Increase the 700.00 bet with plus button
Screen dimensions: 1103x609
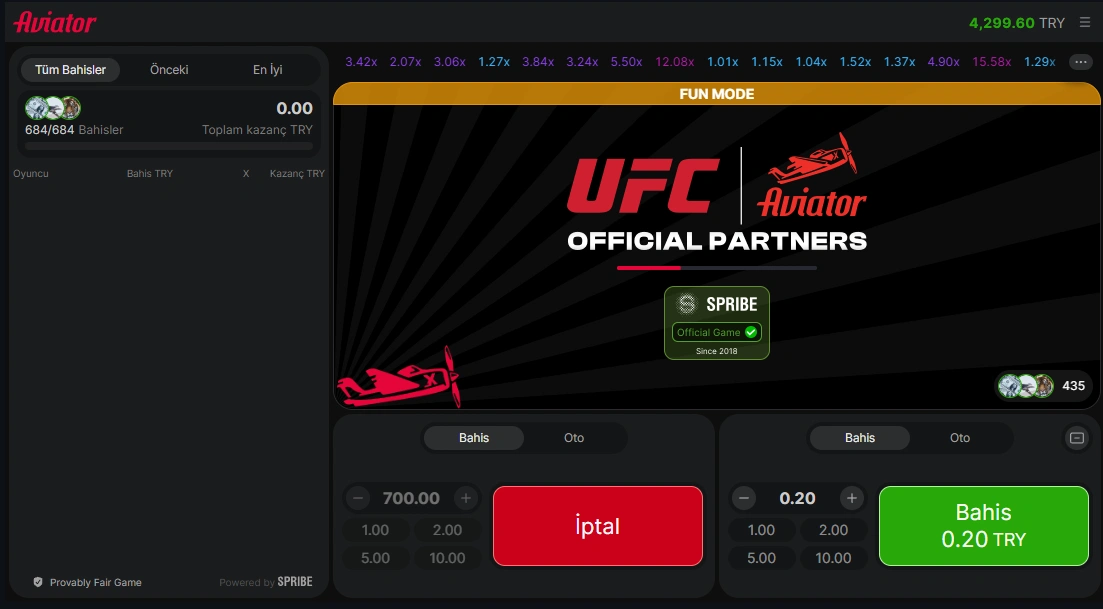click(466, 498)
